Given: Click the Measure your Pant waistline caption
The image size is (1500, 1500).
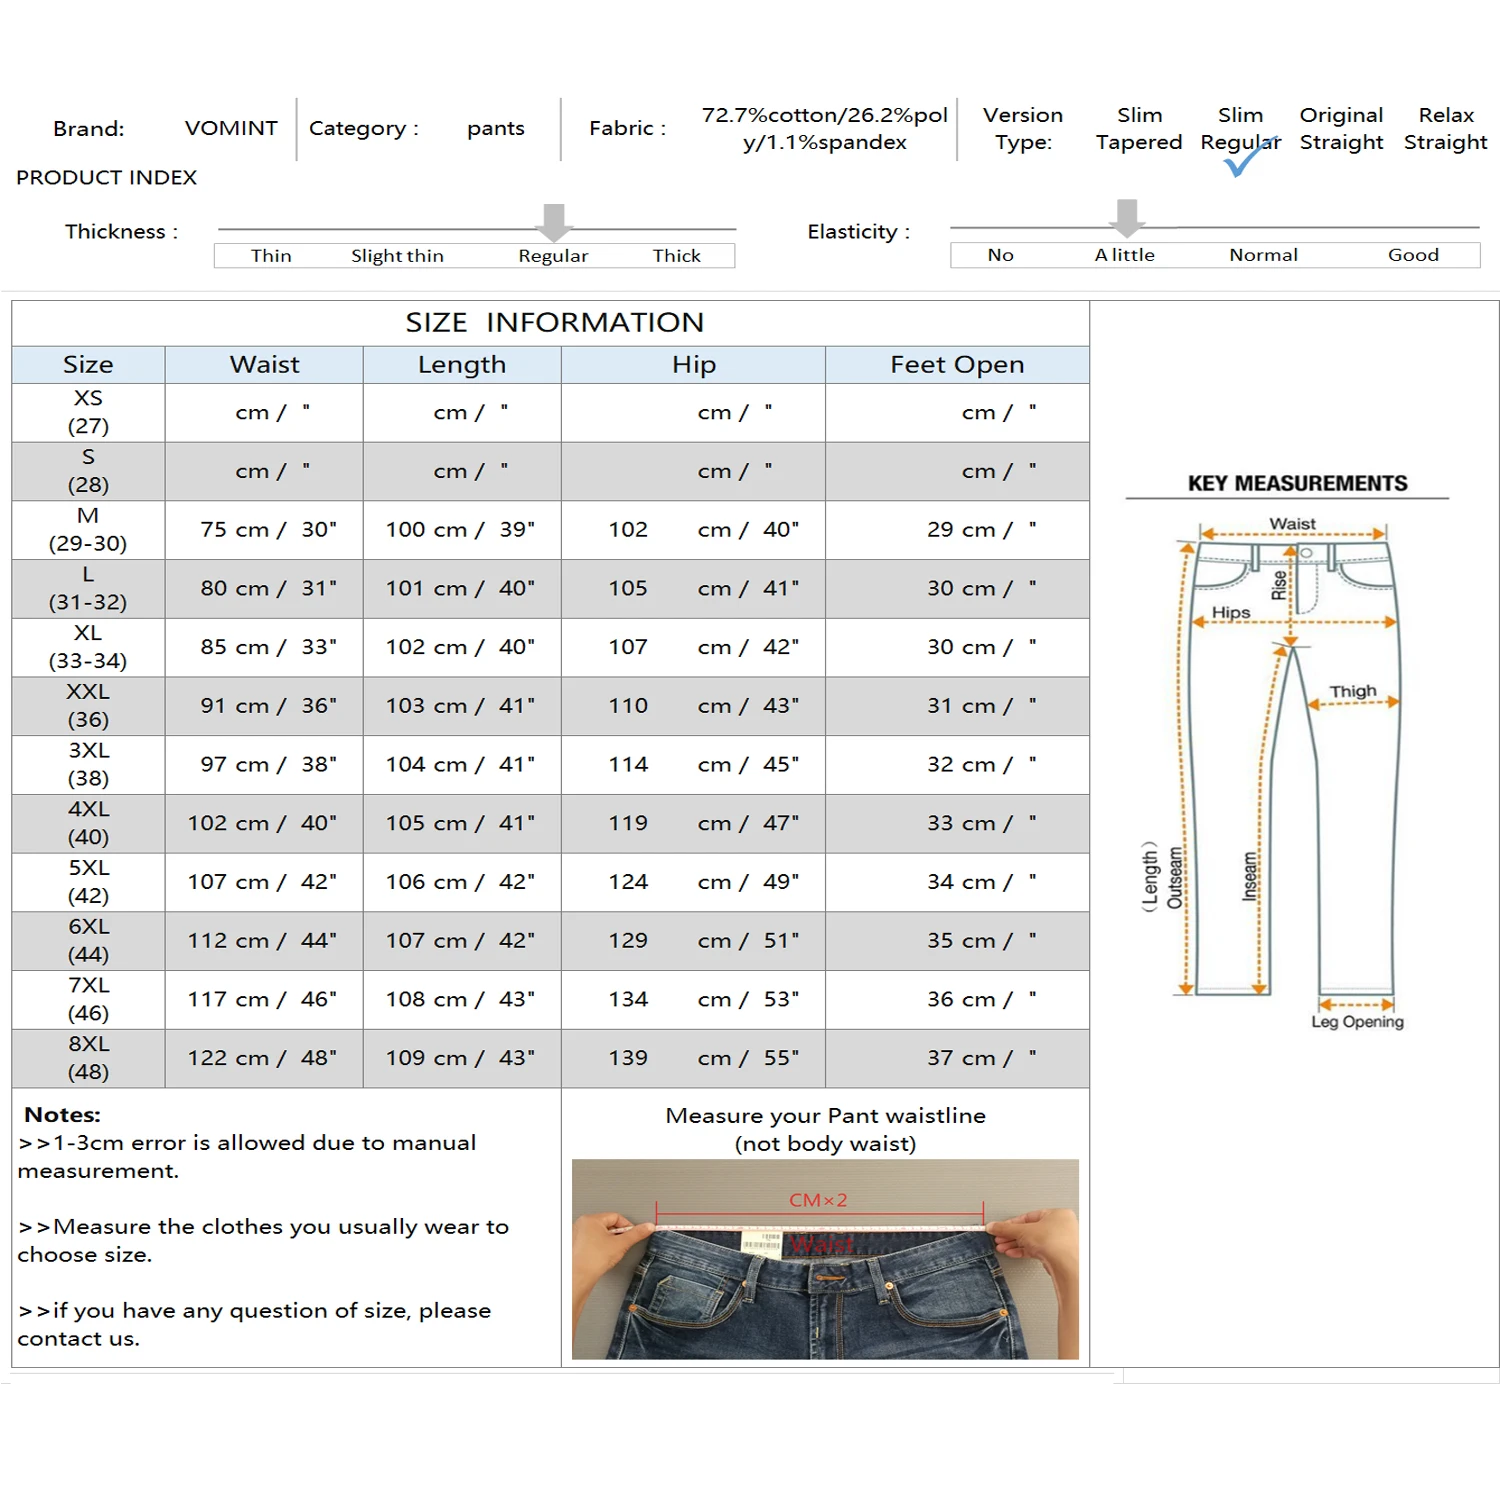Looking at the screenshot, I should (825, 1129).
